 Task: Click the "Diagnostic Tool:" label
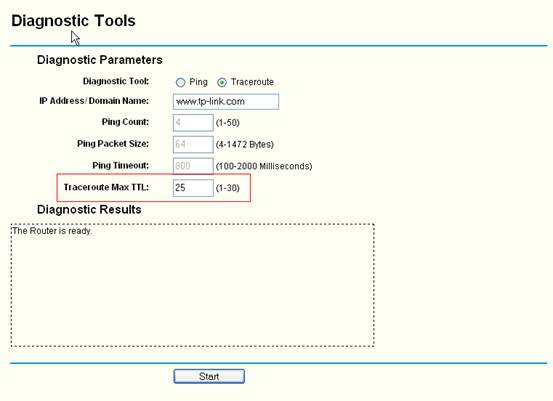(116, 81)
